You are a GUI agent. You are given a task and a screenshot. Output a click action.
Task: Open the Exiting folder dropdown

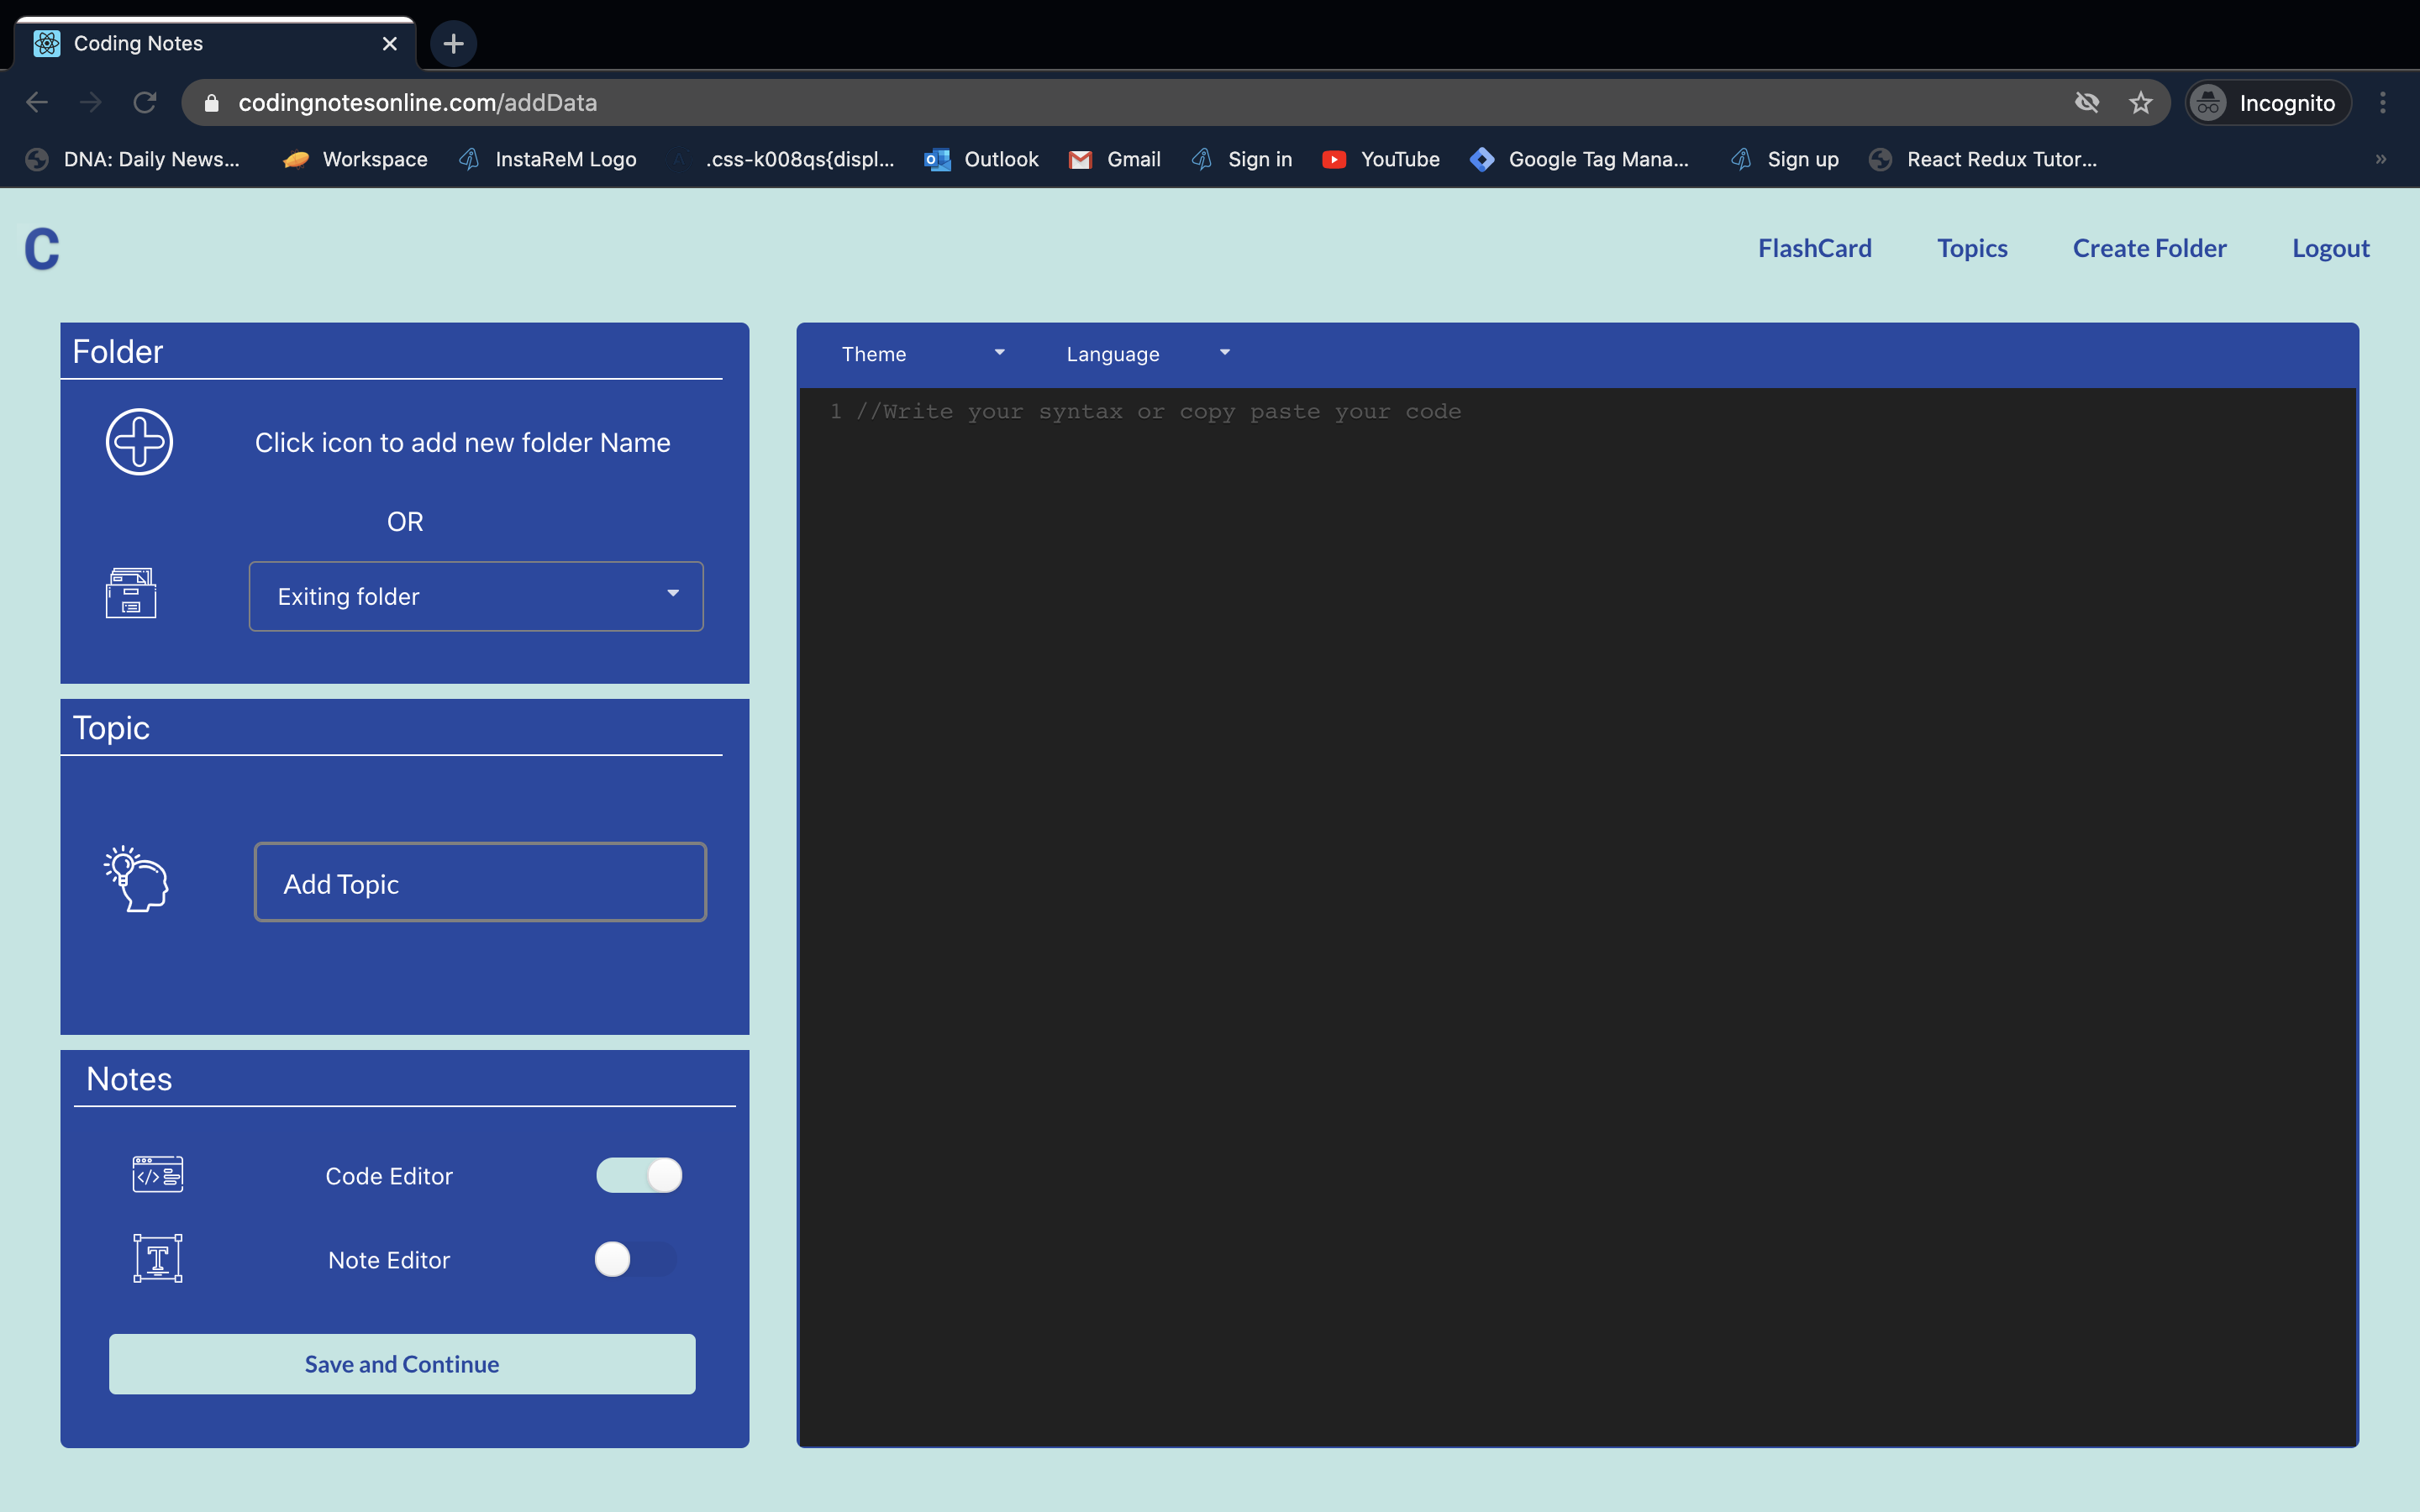tap(476, 596)
